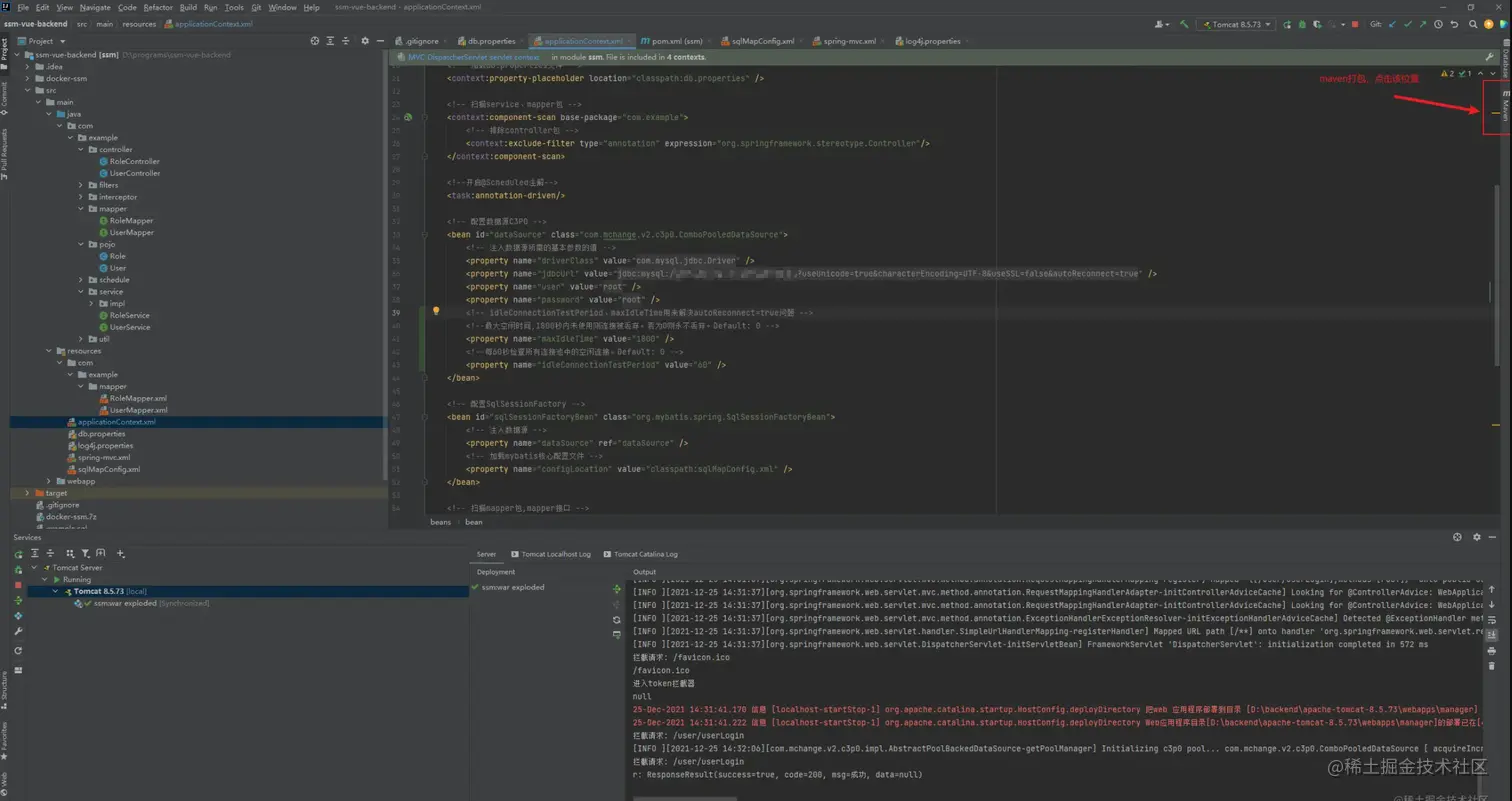The image size is (1512, 801).
Task: Open the Tomcat Catalina Log tab
Action: point(645,554)
